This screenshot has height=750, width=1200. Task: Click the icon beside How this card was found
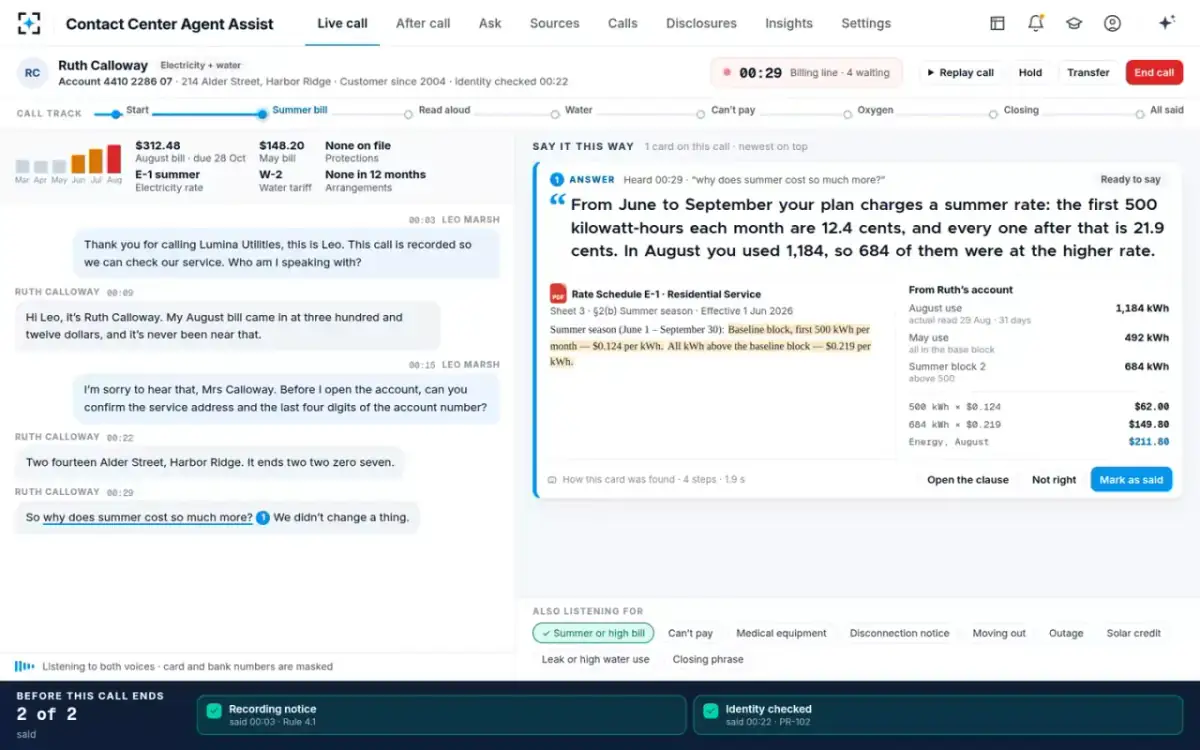[552, 480]
